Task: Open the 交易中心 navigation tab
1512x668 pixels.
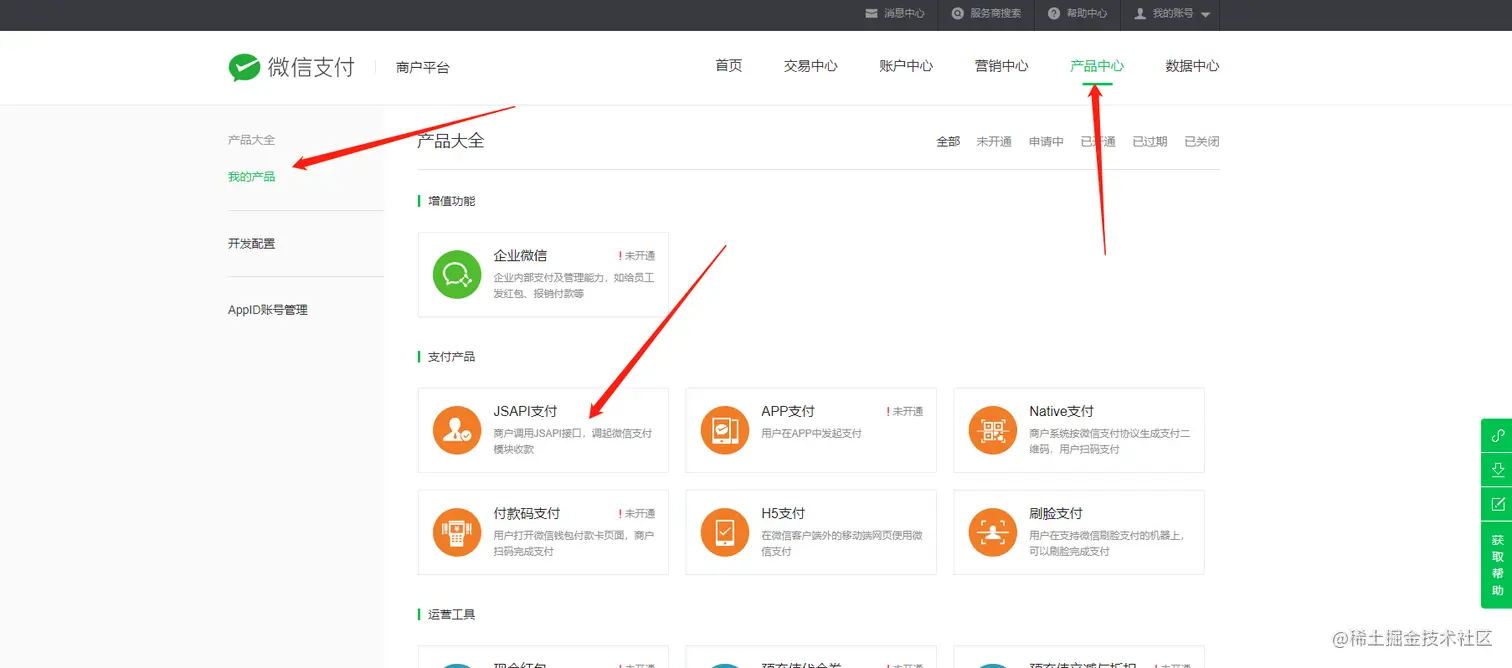Action: 811,66
